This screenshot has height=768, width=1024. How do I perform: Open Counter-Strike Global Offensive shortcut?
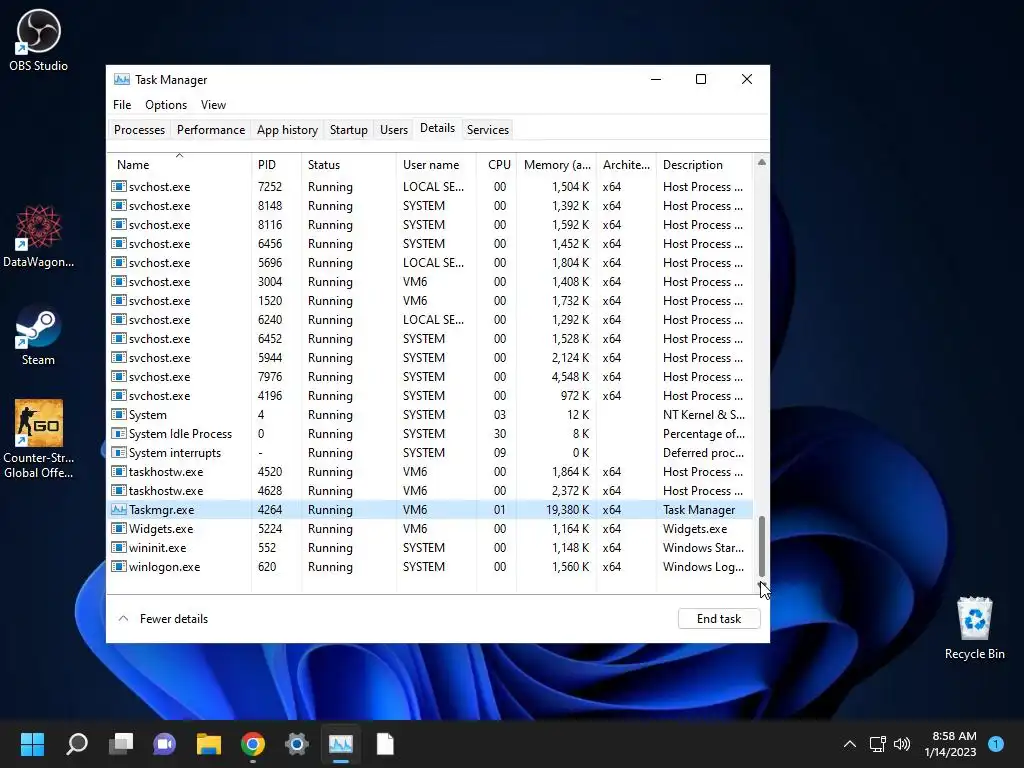pos(38,439)
